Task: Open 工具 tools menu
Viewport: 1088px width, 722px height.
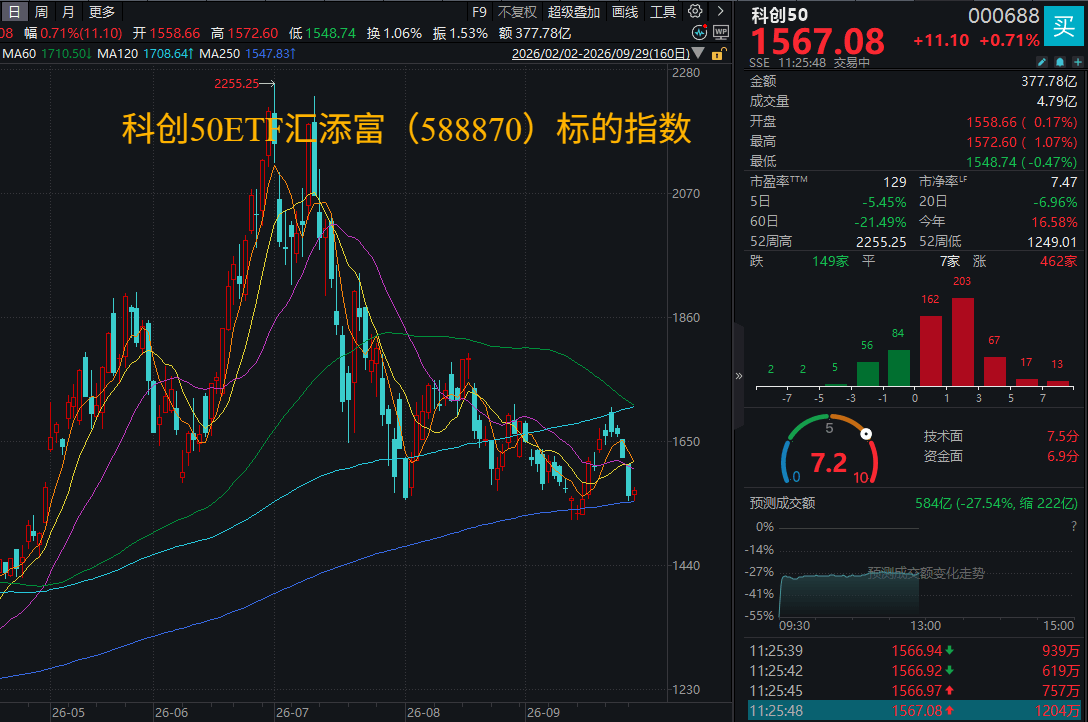Action: click(663, 12)
